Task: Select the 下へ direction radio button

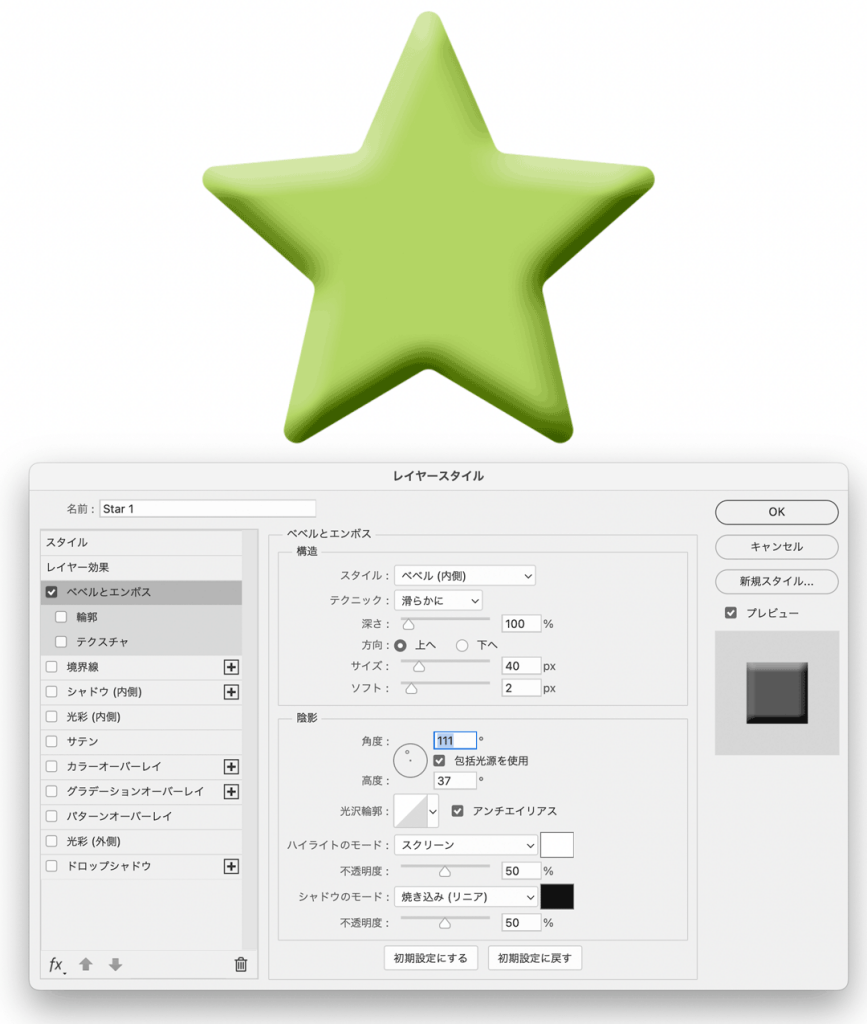Action: tap(462, 646)
